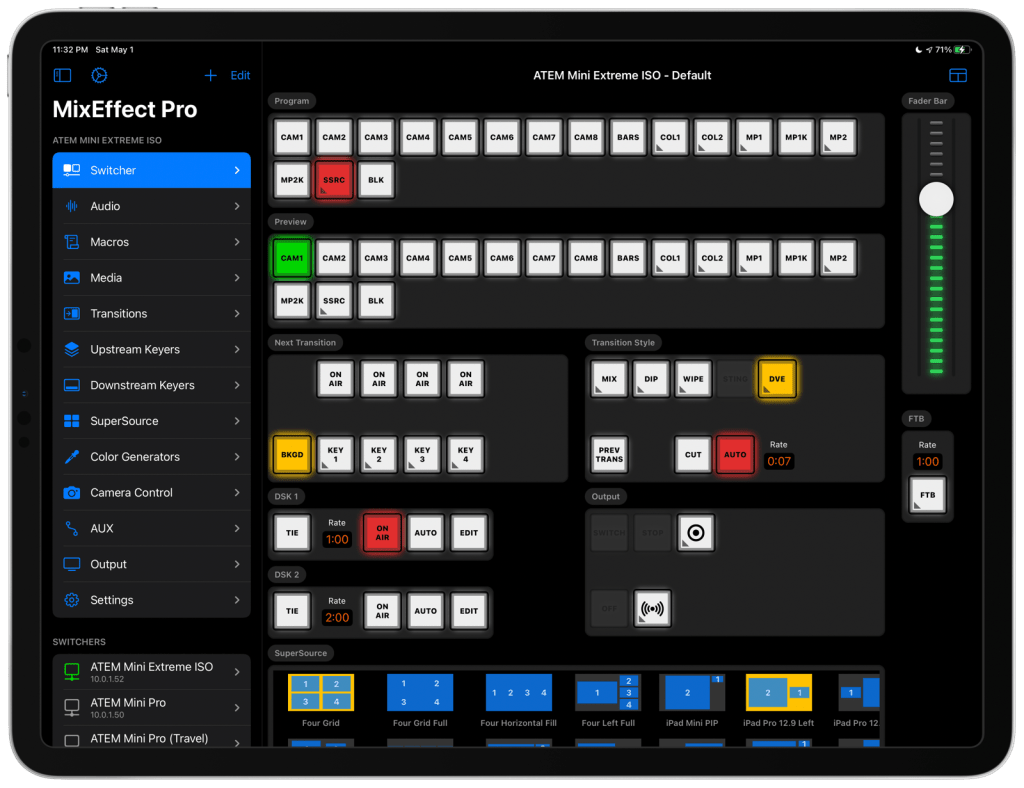Tap the Edit link at the top

[239, 75]
